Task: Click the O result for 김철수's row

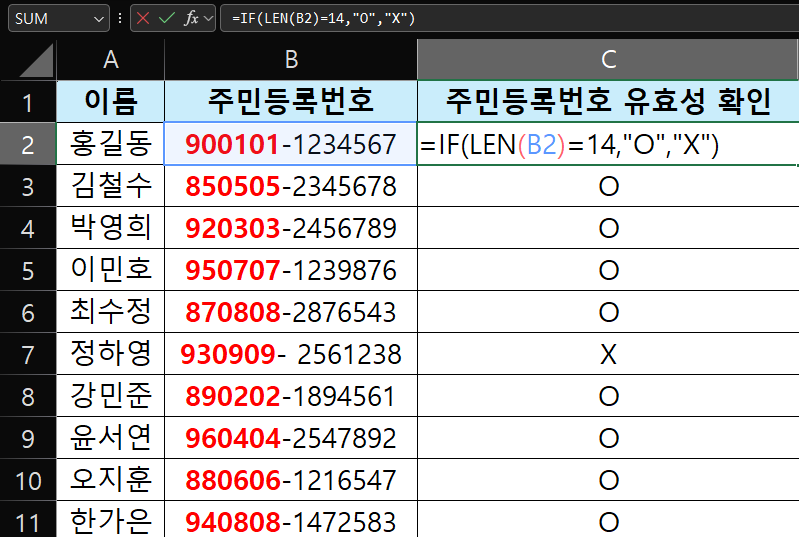Action: pos(608,186)
